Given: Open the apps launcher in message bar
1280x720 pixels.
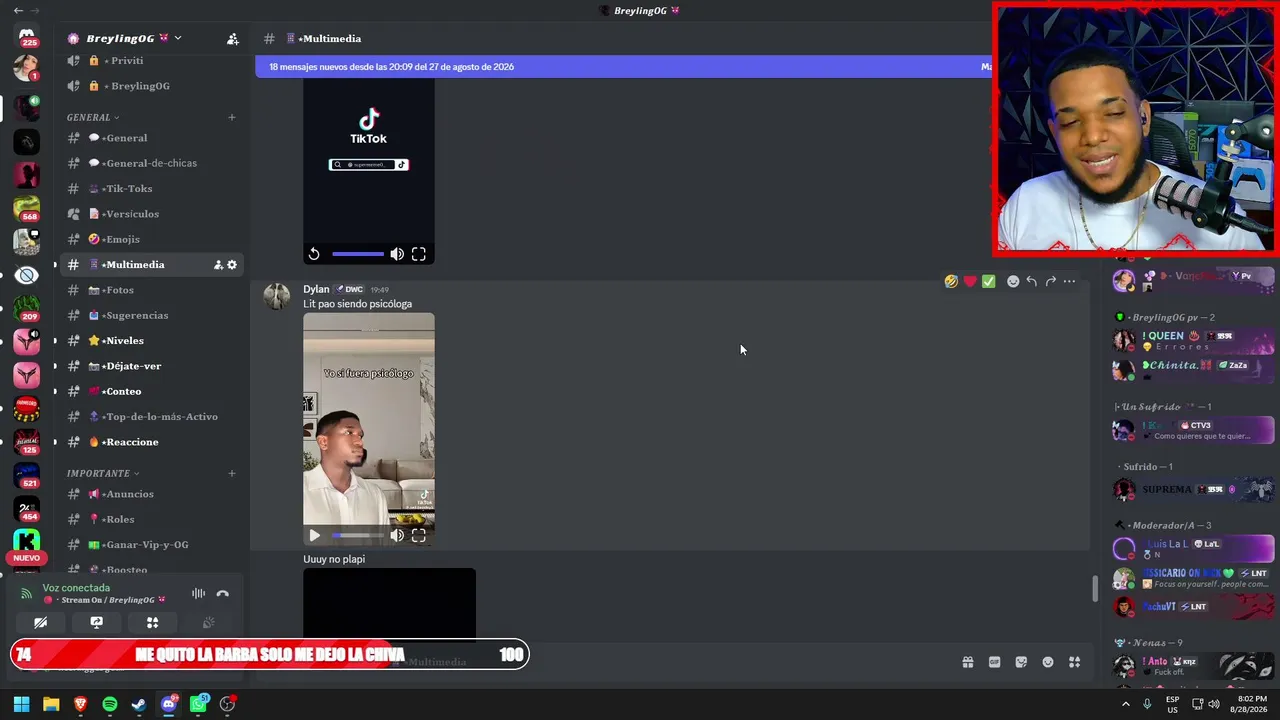Looking at the screenshot, I should (1075, 662).
